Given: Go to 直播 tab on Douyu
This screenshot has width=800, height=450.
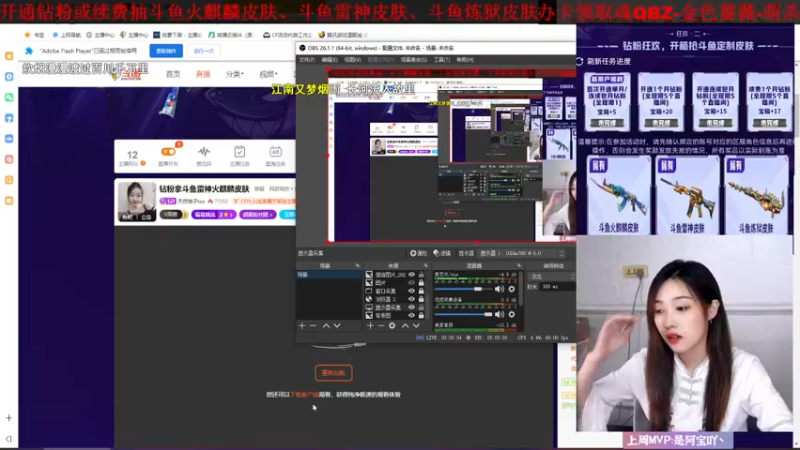Looking at the screenshot, I should [x=203, y=74].
